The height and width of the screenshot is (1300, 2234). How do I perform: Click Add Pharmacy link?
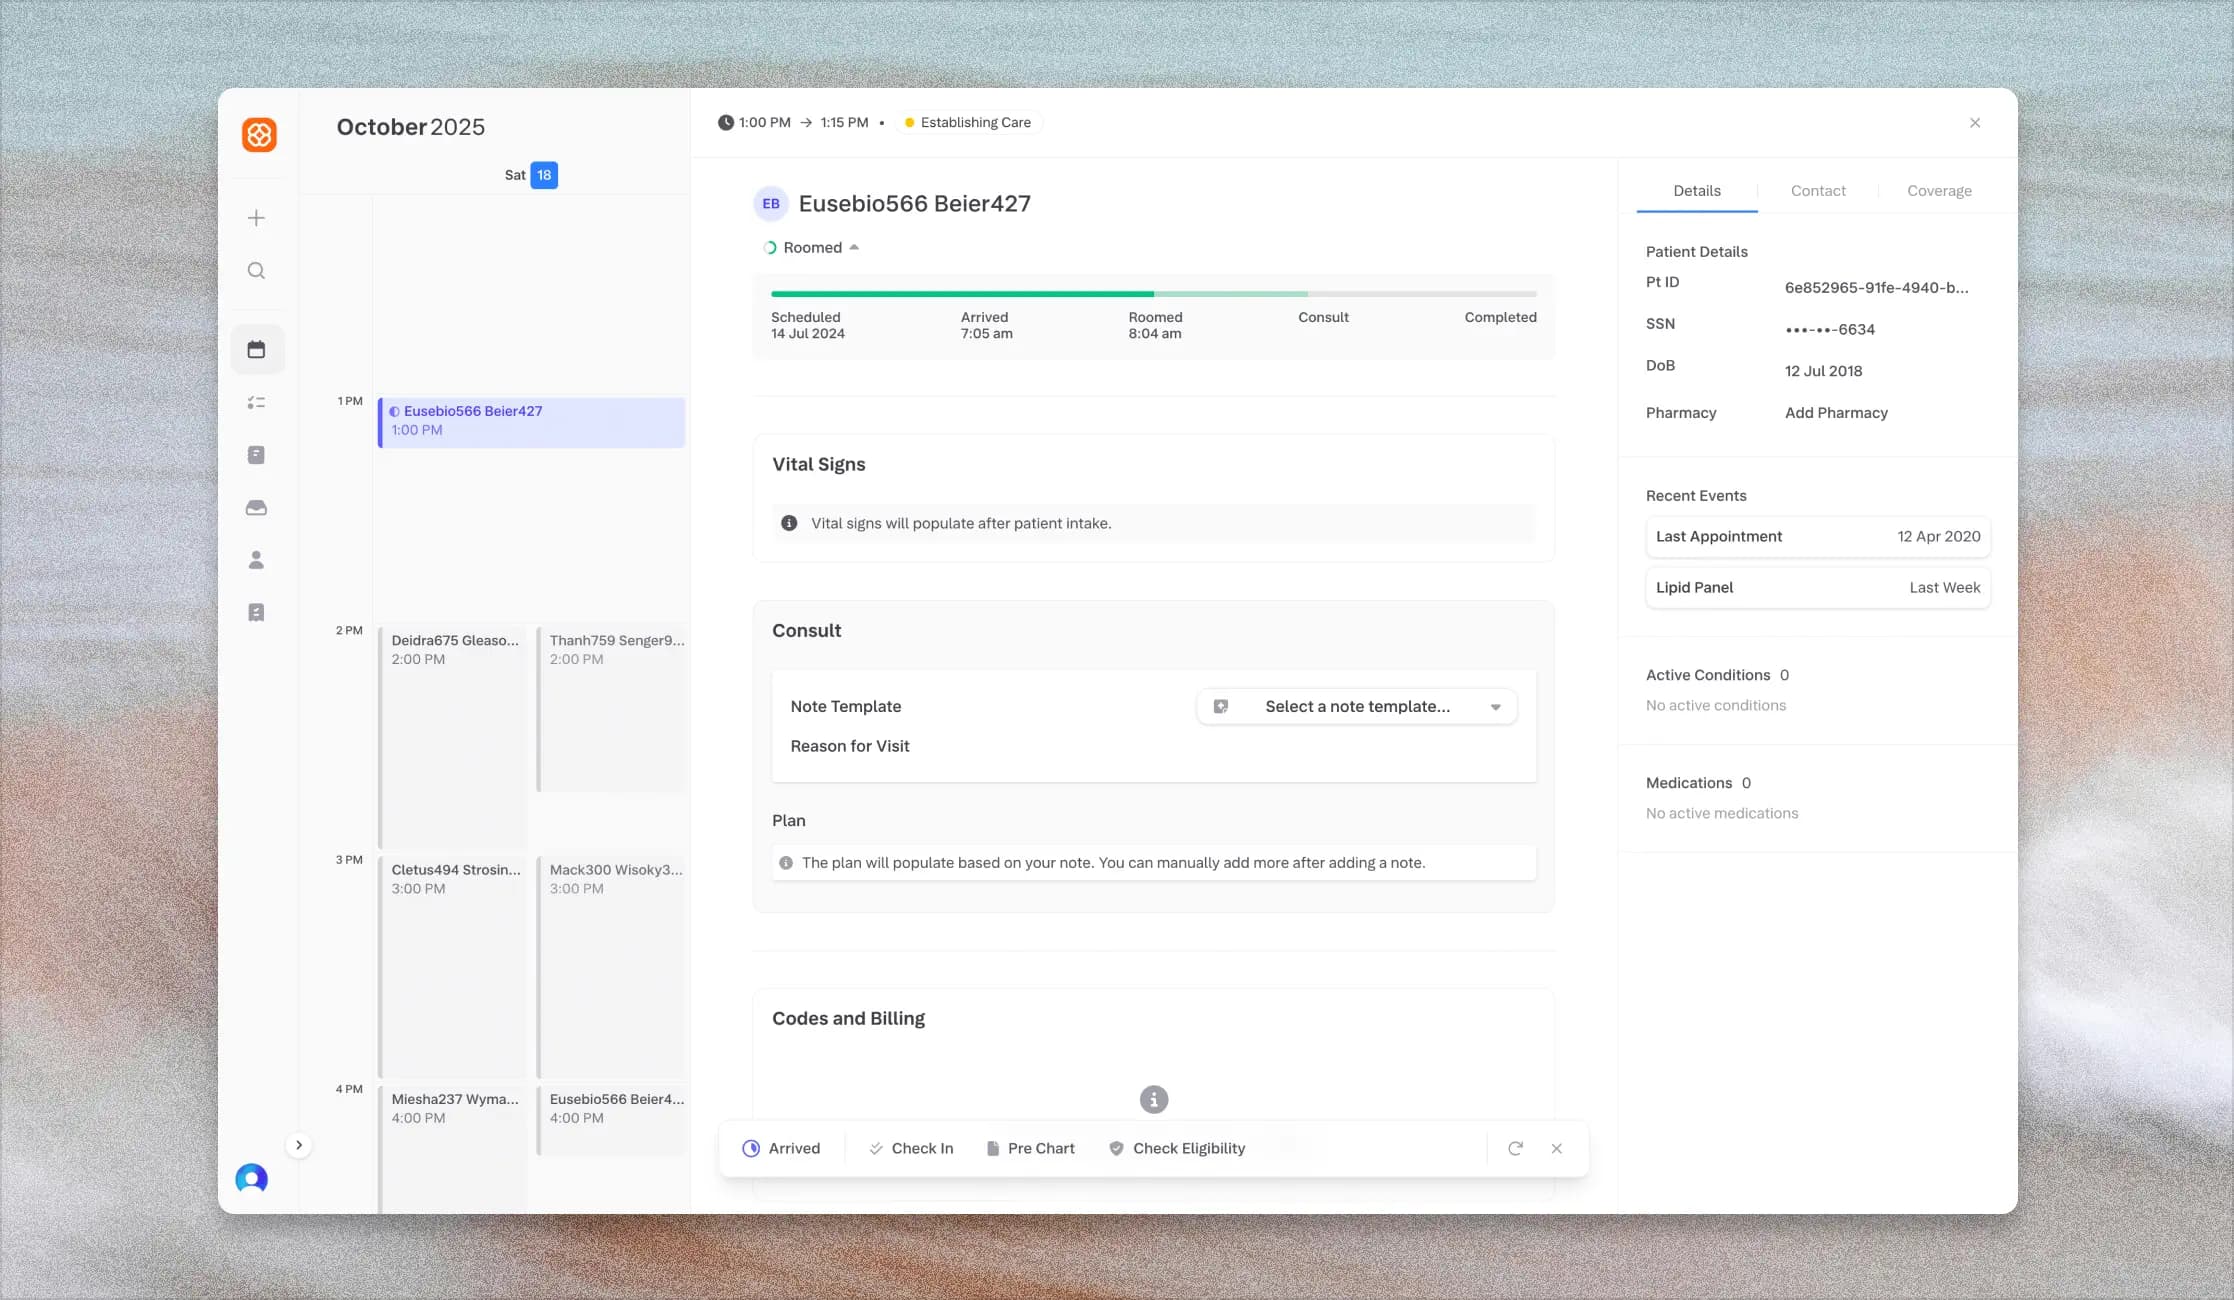point(1836,413)
